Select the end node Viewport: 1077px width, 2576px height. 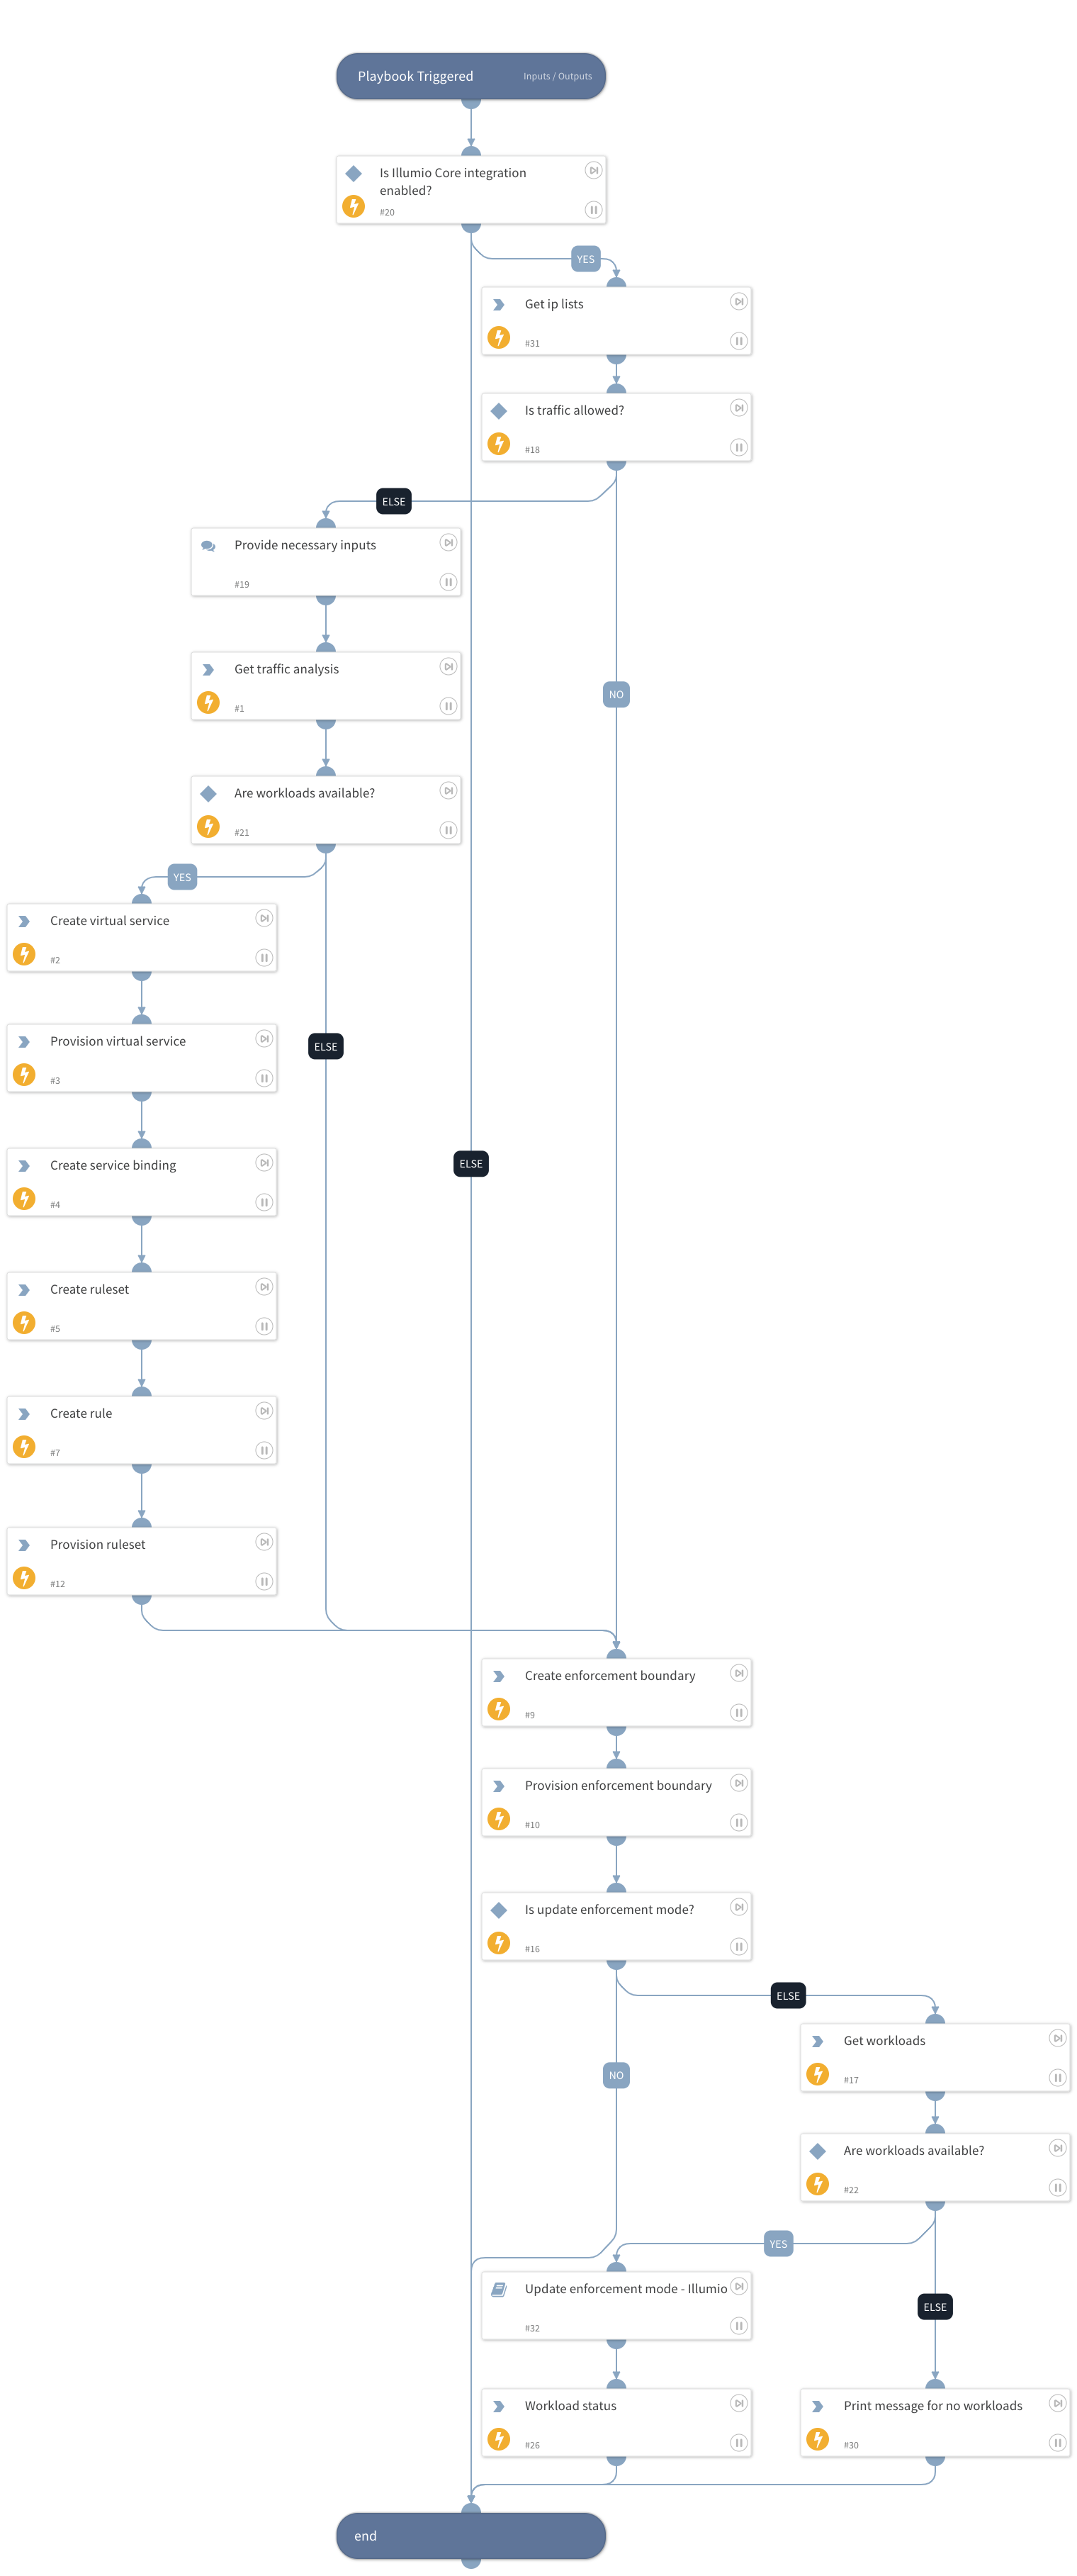[470, 2535]
